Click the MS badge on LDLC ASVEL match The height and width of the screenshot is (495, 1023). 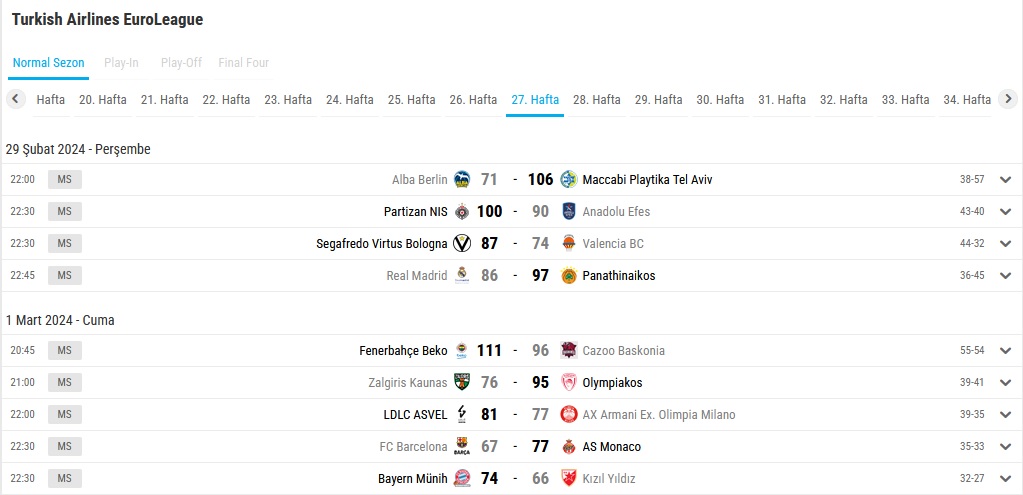[x=65, y=415]
